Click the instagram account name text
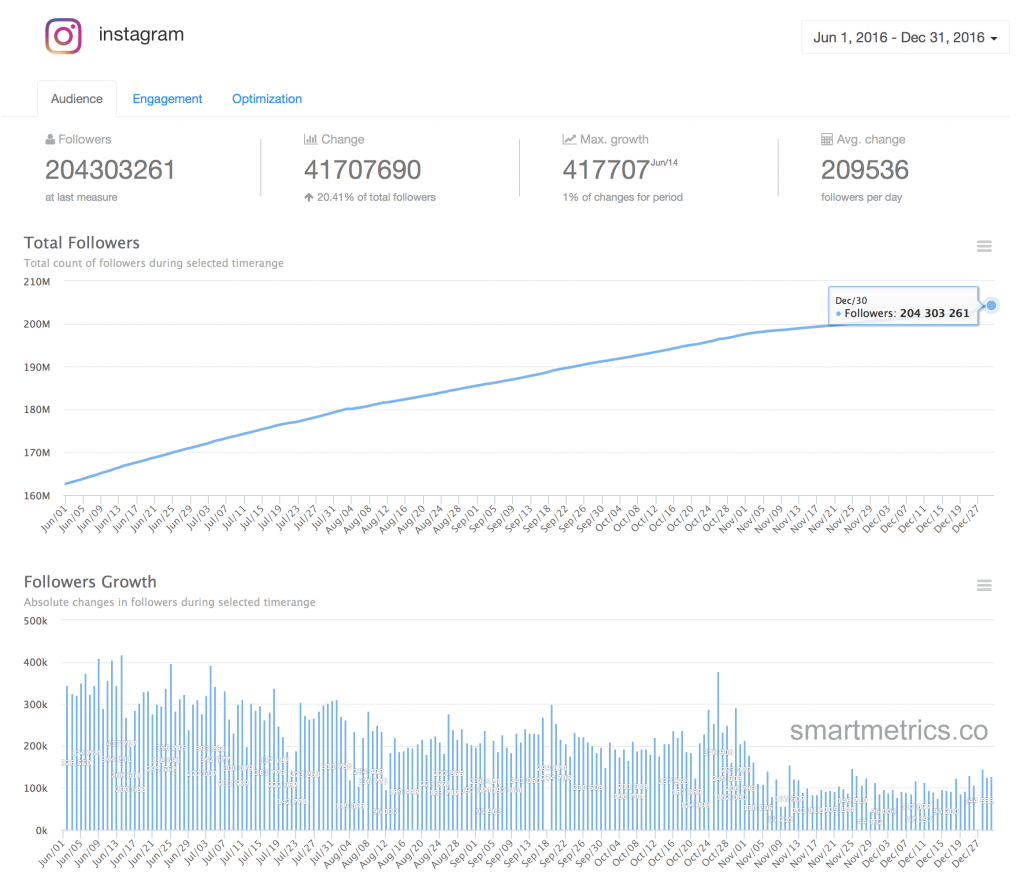 pos(141,35)
